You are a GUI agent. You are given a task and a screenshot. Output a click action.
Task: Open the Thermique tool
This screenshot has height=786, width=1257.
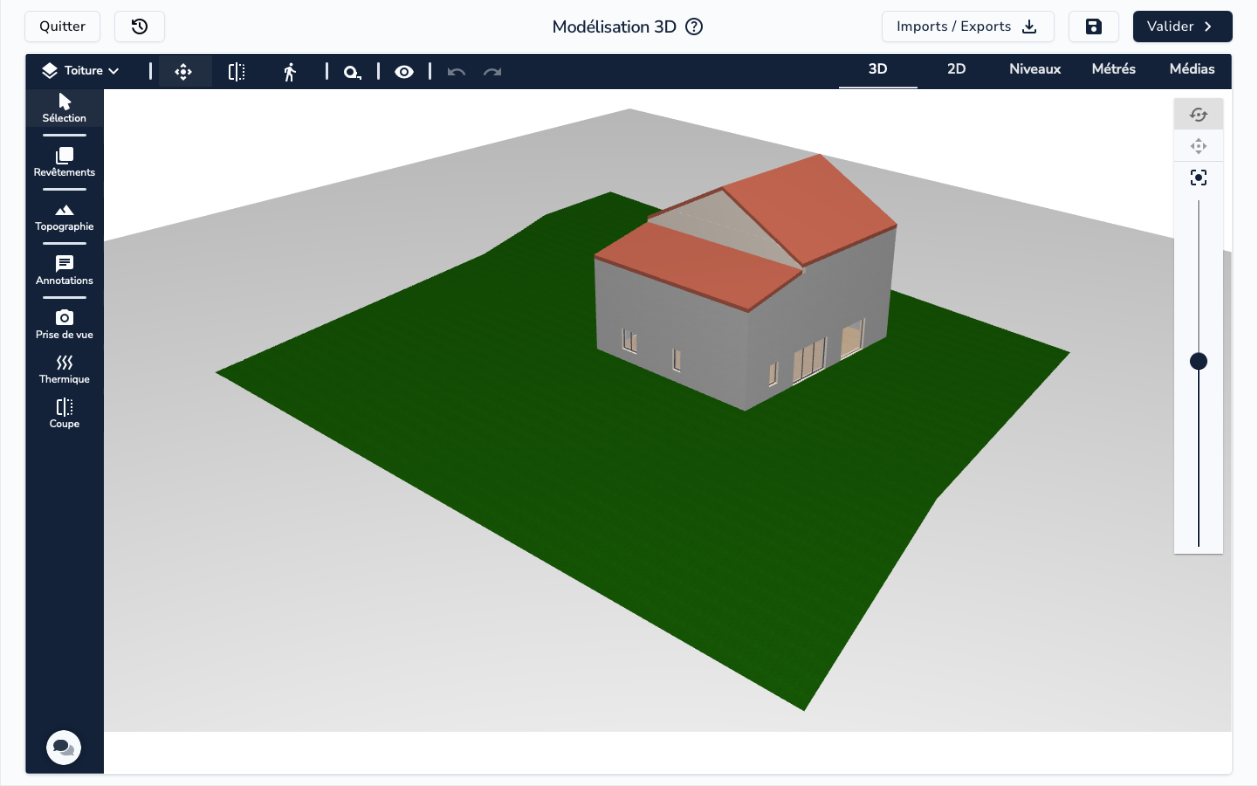64,369
